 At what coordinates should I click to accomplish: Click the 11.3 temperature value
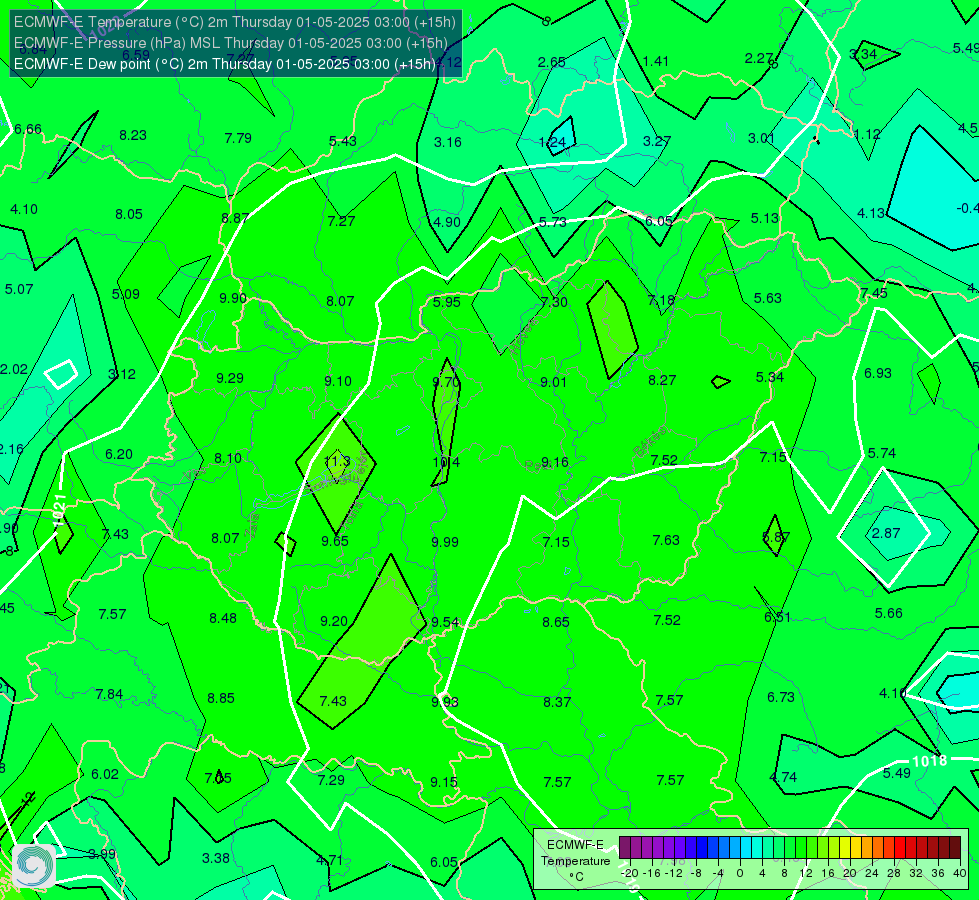click(337, 462)
